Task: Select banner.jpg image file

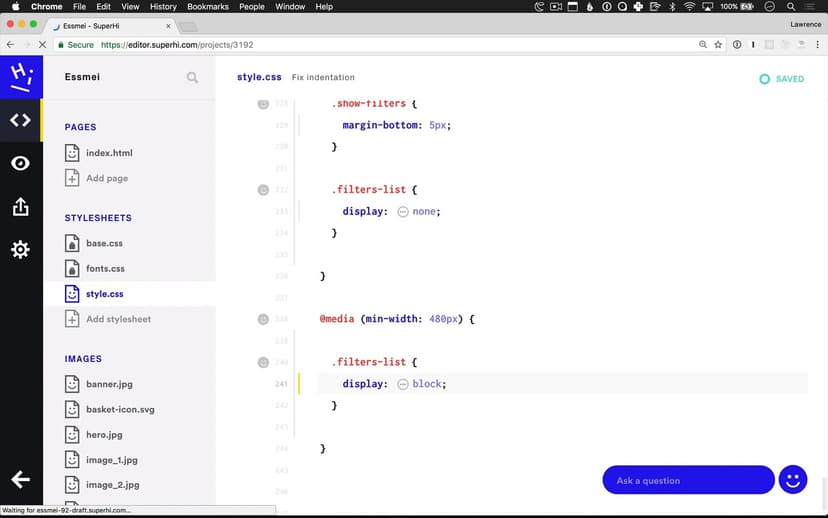Action: (109, 384)
